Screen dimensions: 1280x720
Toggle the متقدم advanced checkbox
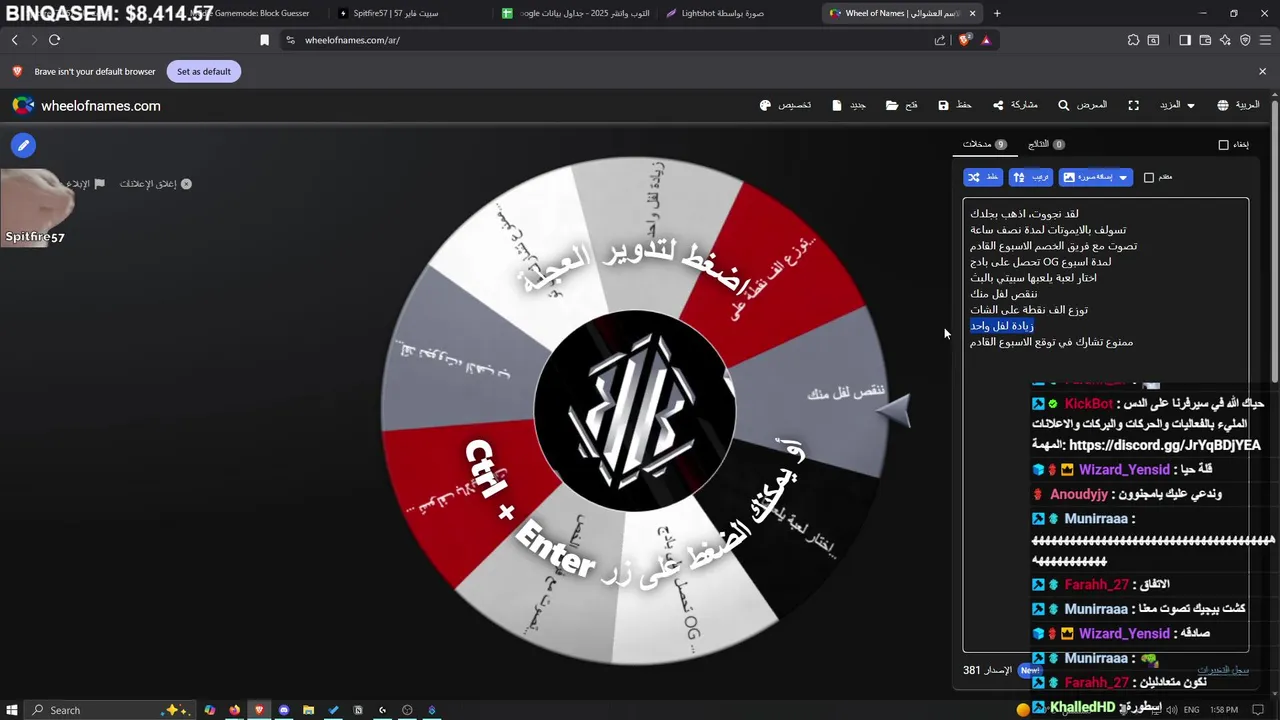[x=1149, y=177]
